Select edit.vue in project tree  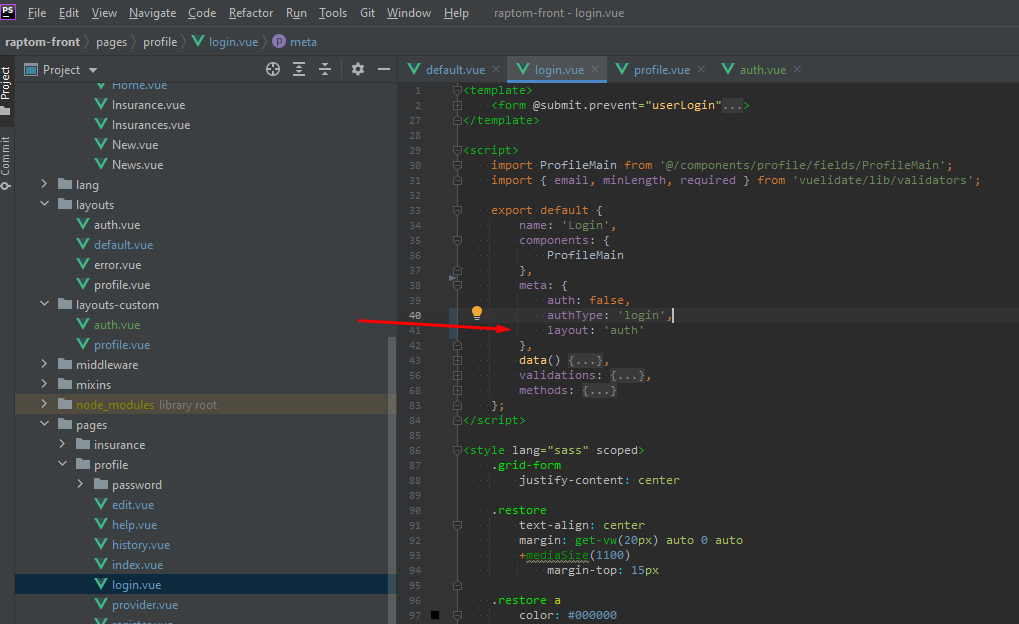coord(133,504)
